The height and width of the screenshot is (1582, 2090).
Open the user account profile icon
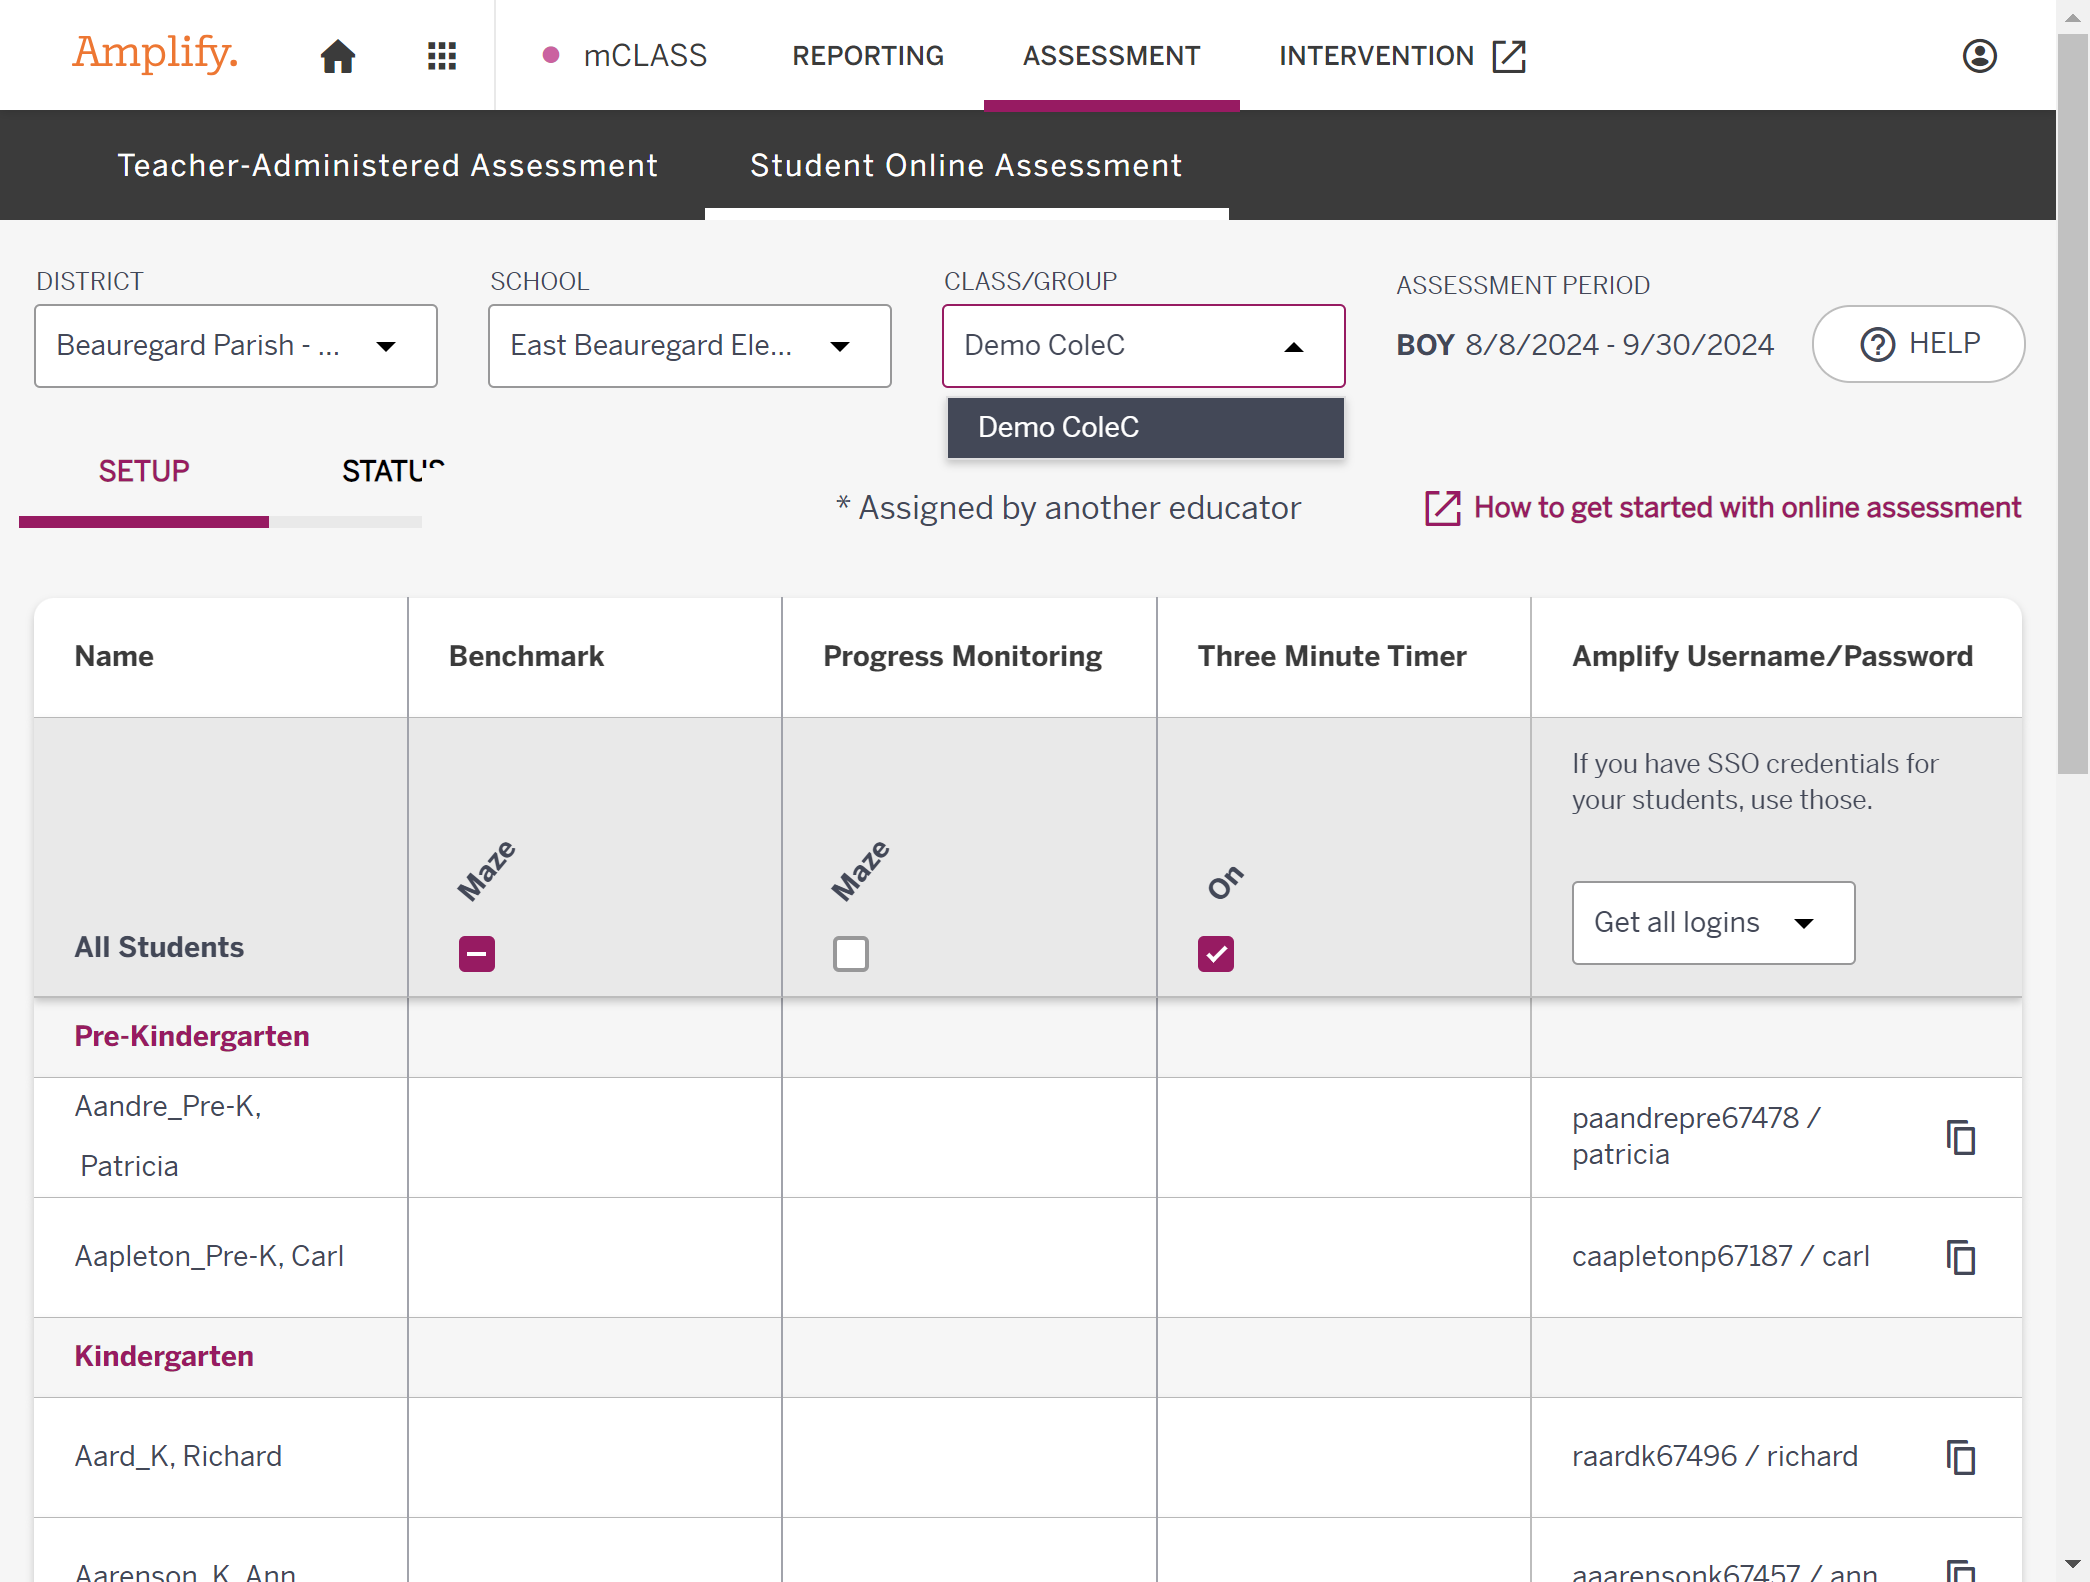(x=1979, y=56)
